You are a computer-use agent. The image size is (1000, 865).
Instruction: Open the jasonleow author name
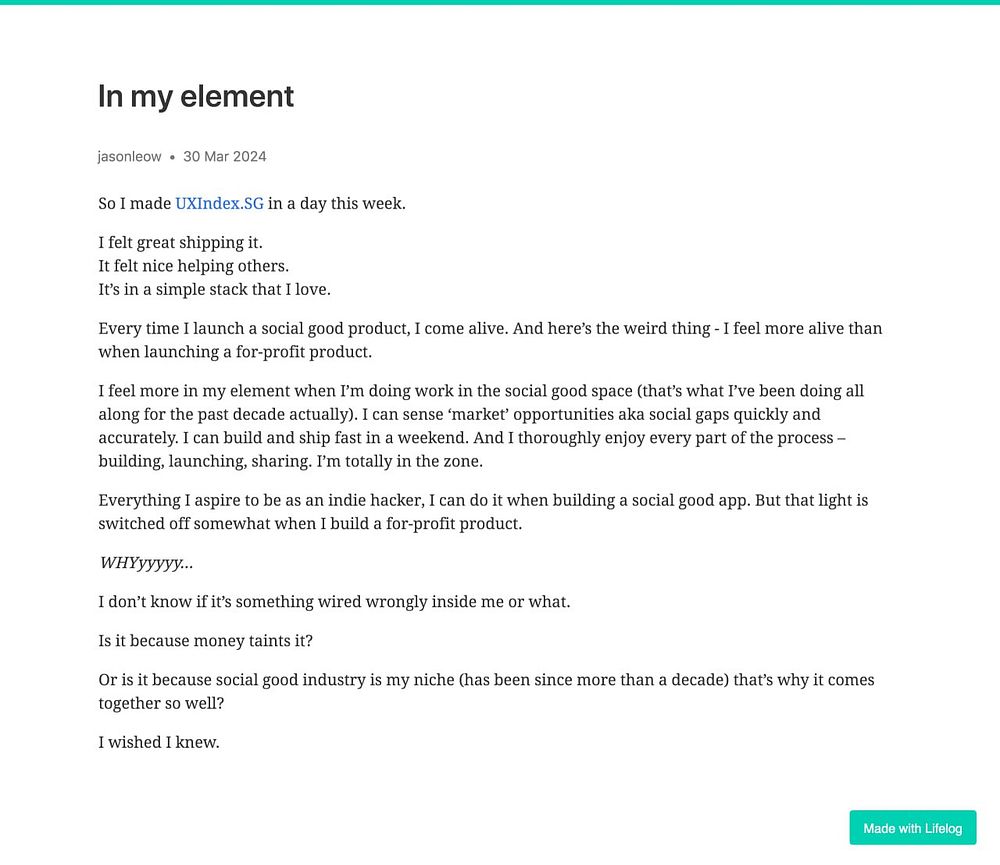tap(129, 156)
